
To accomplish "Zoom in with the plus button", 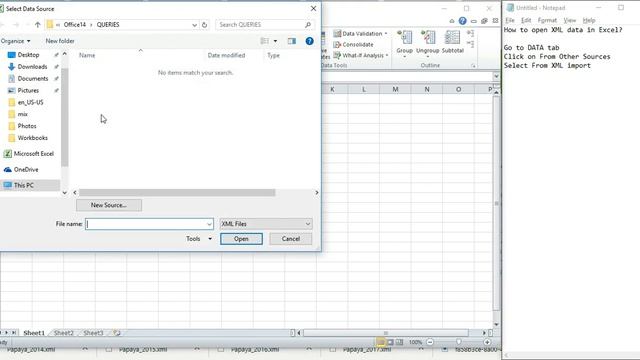I will coord(487,342).
